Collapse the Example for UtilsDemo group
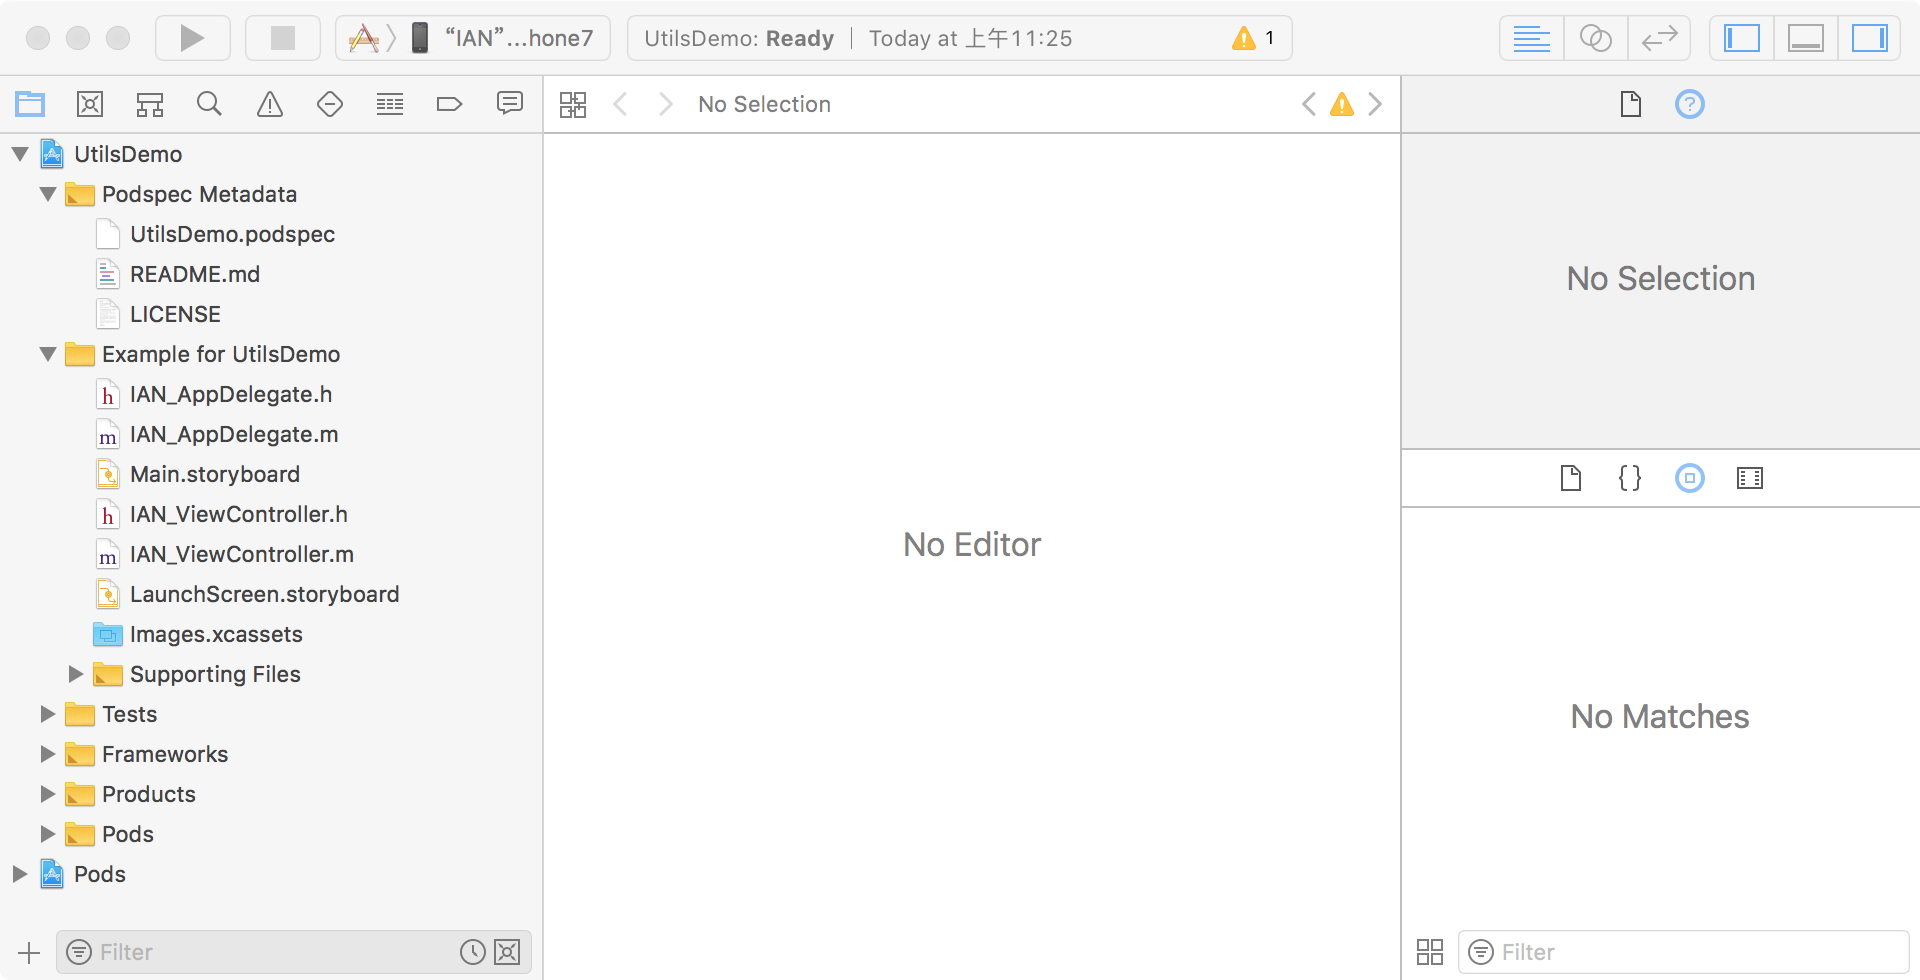Screen dimensions: 1920x980 coord(48,354)
